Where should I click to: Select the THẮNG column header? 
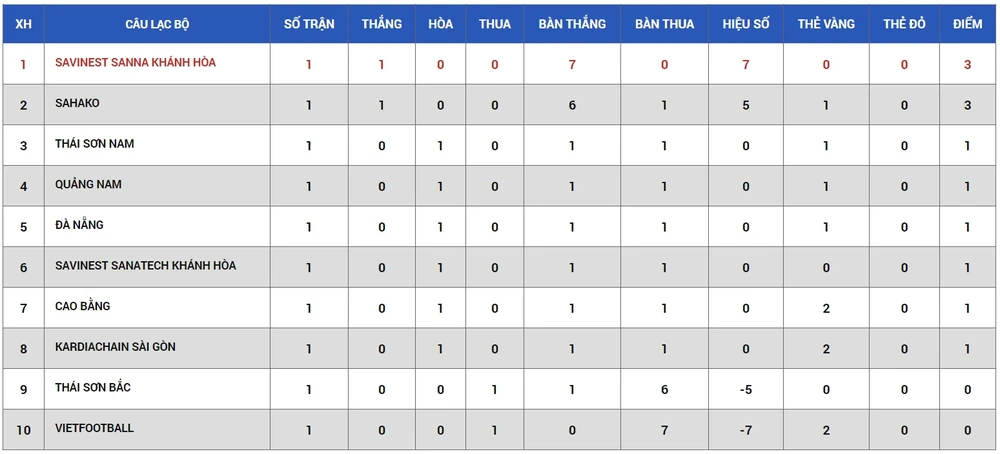[x=381, y=23]
